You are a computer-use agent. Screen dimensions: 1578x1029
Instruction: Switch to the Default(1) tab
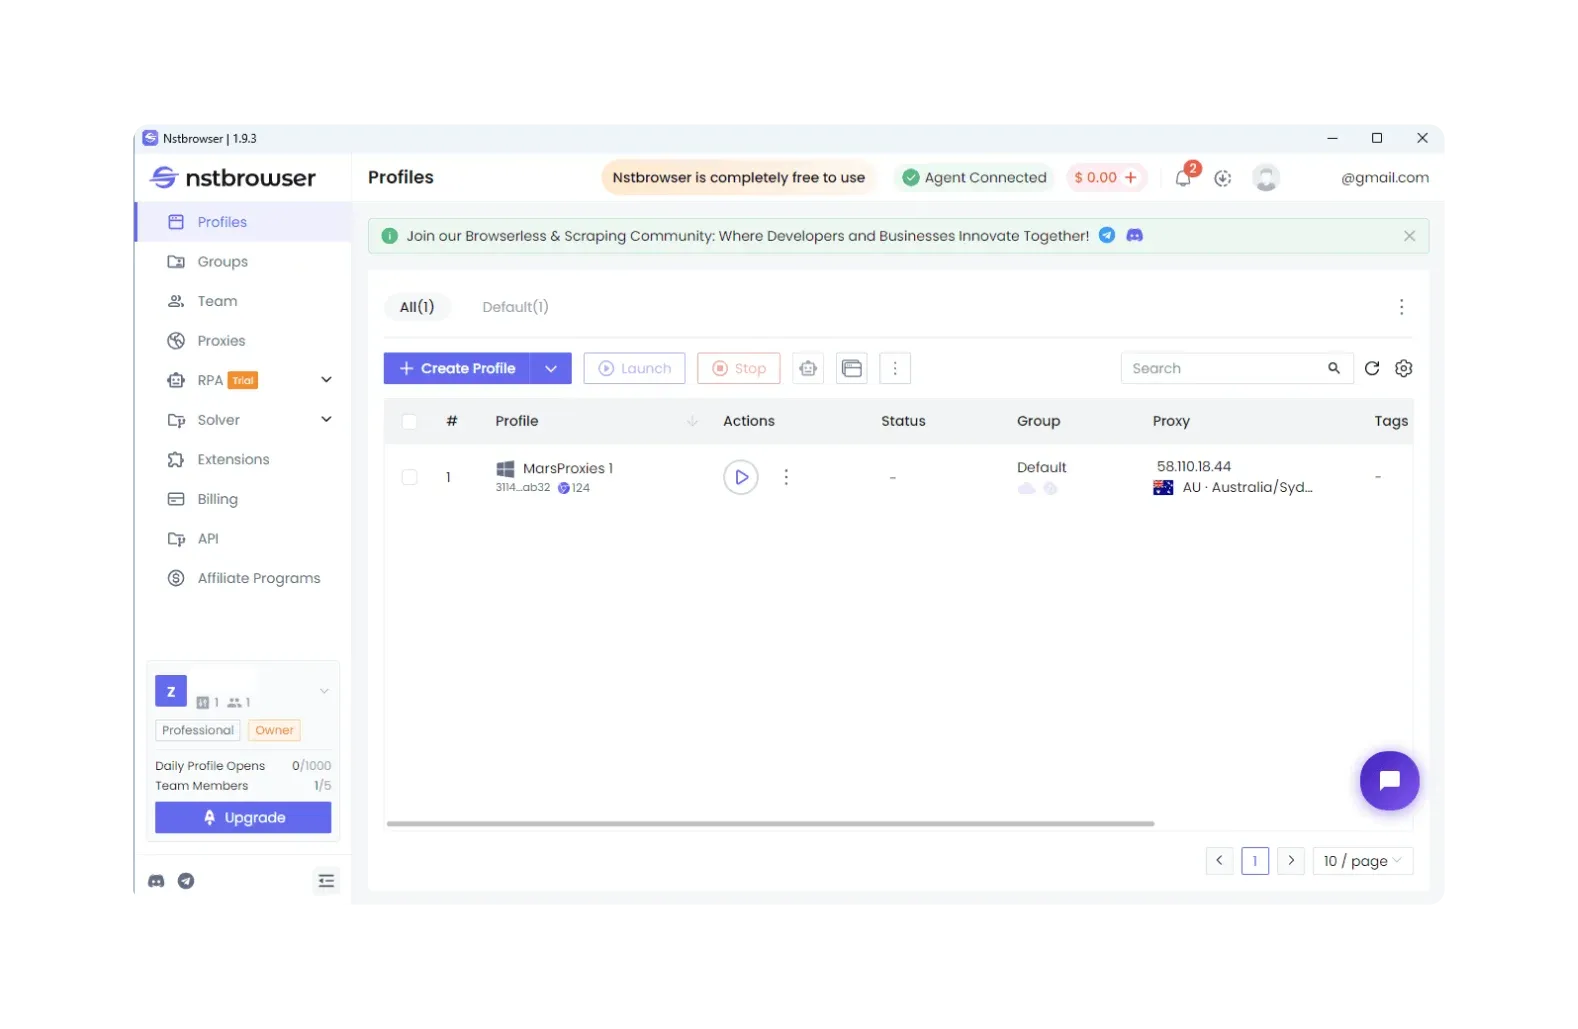(x=515, y=307)
